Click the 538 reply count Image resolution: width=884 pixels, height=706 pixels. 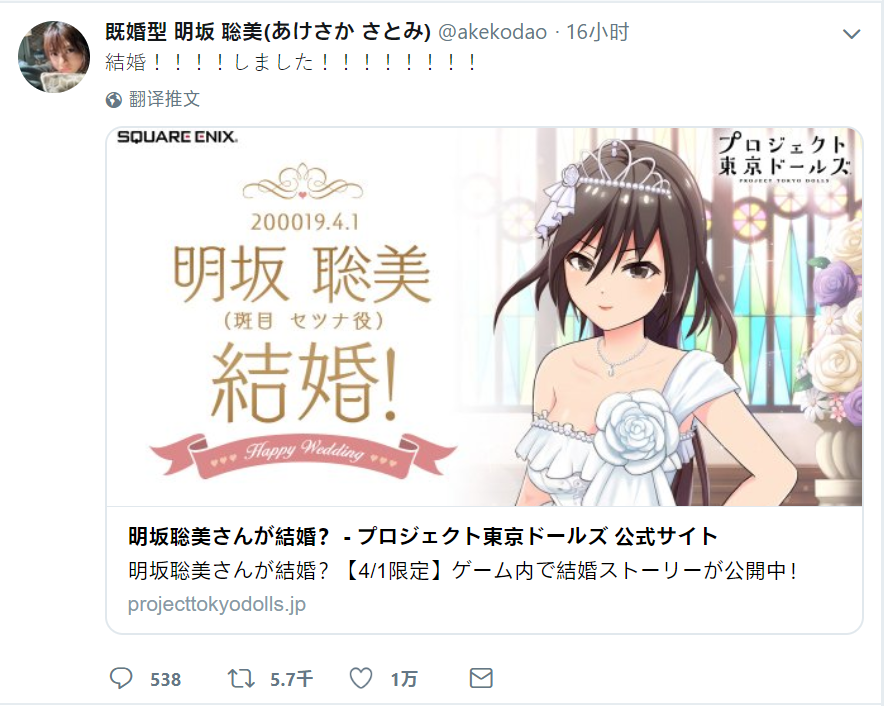[166, 679]
